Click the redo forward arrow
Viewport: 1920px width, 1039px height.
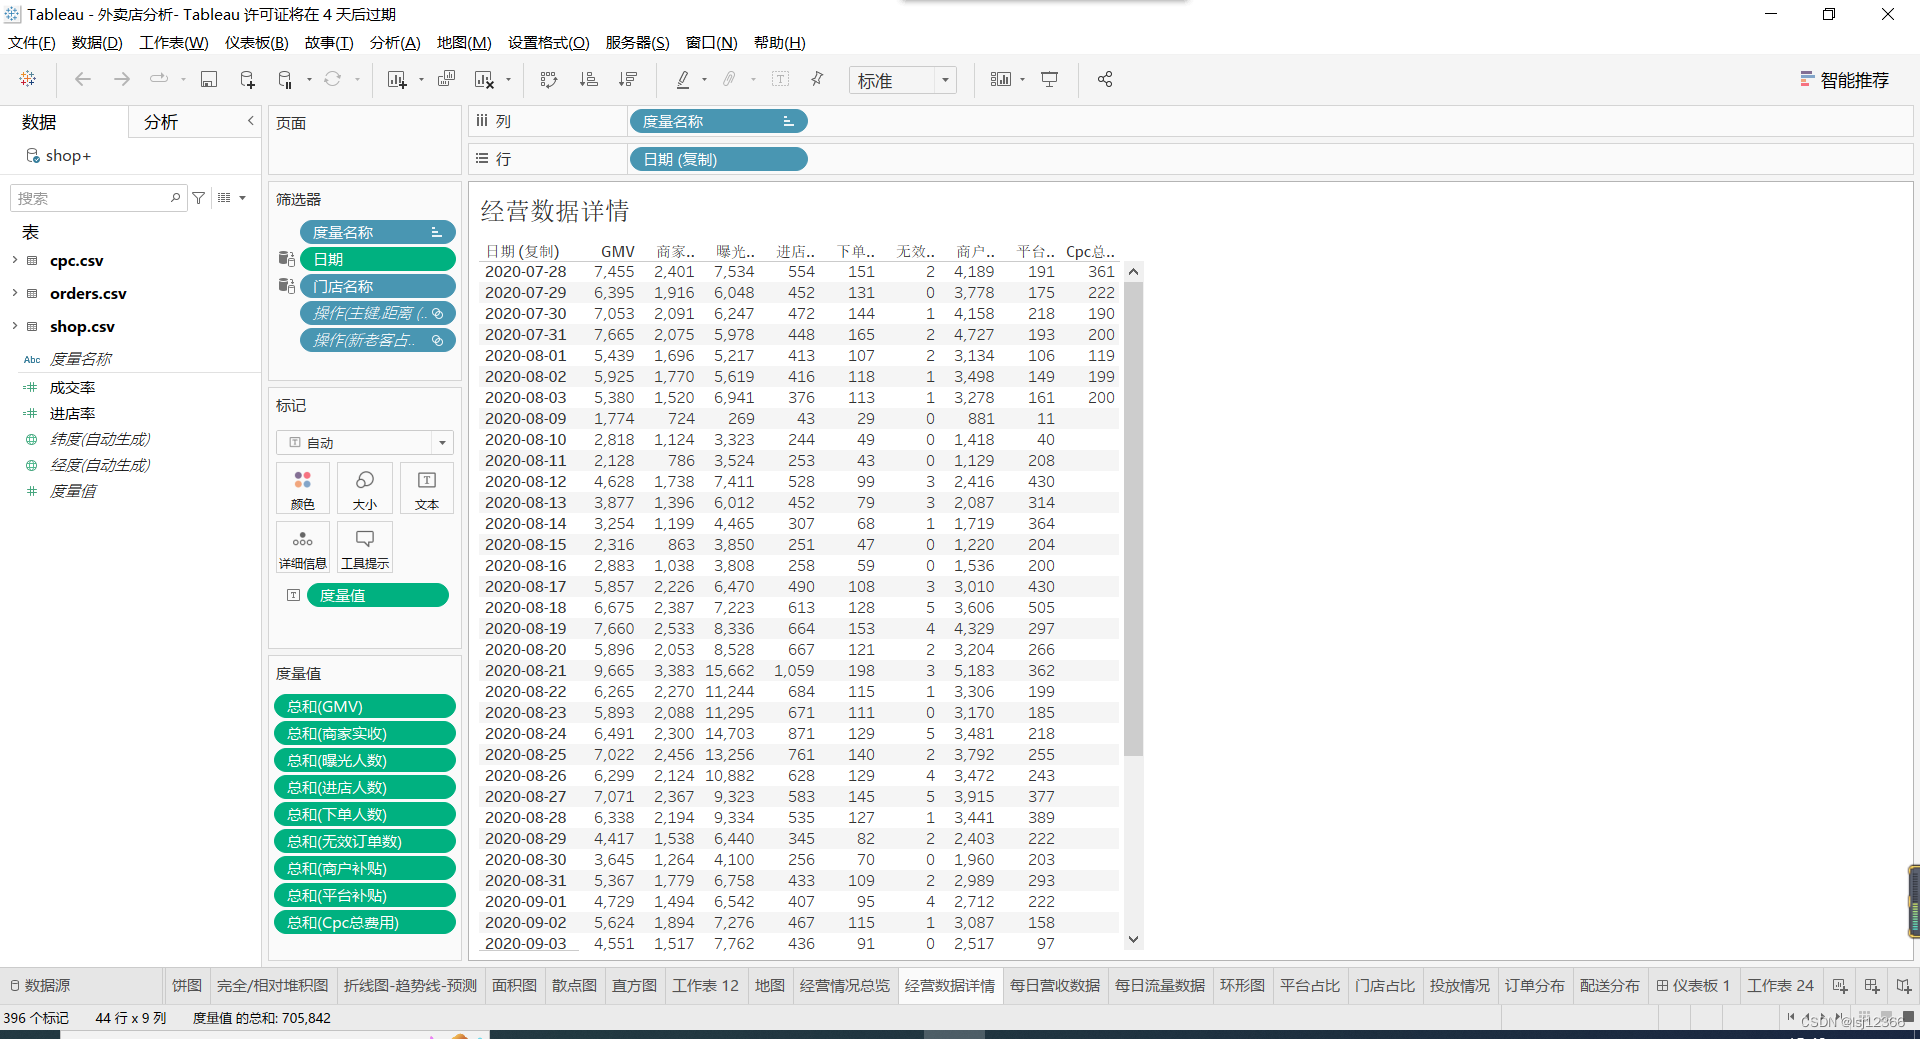pyautogui.click(x=121, y=79)
